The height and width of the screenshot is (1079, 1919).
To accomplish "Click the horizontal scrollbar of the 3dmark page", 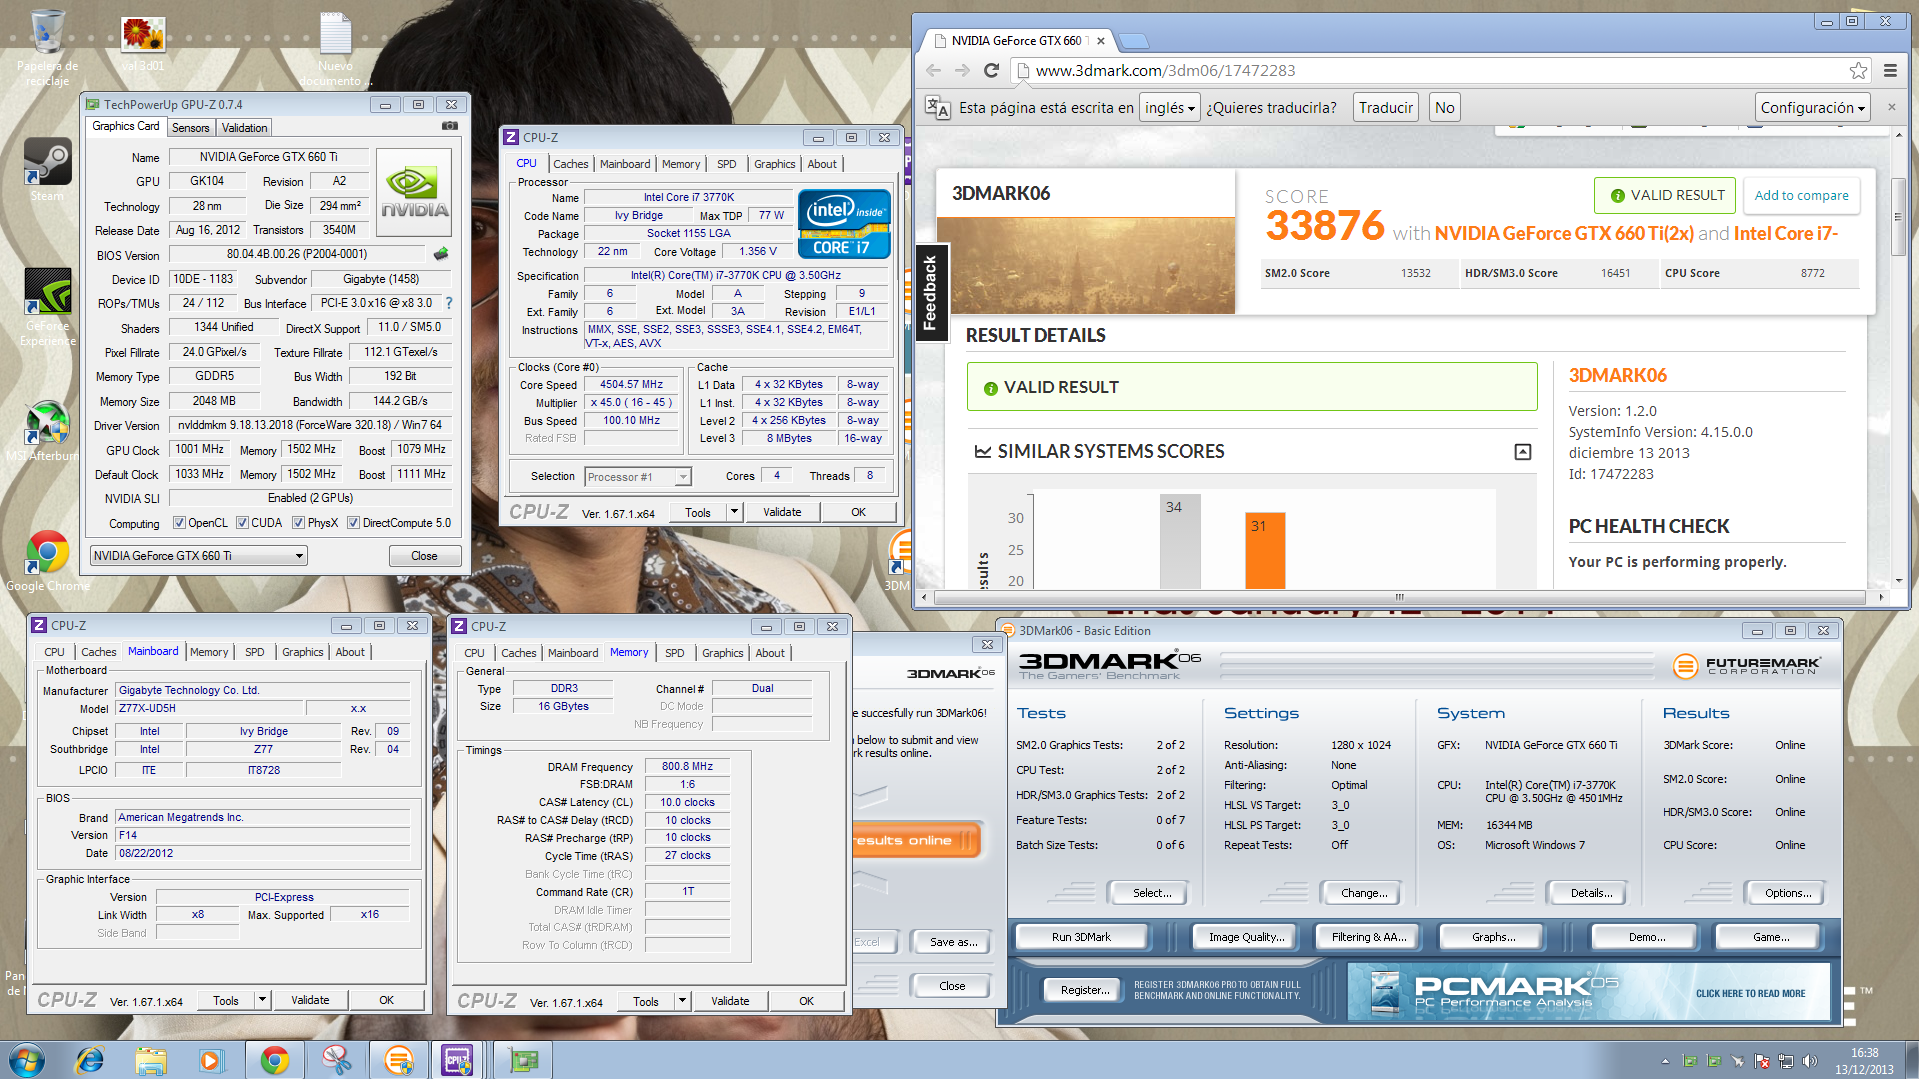I will [1400, 597].
